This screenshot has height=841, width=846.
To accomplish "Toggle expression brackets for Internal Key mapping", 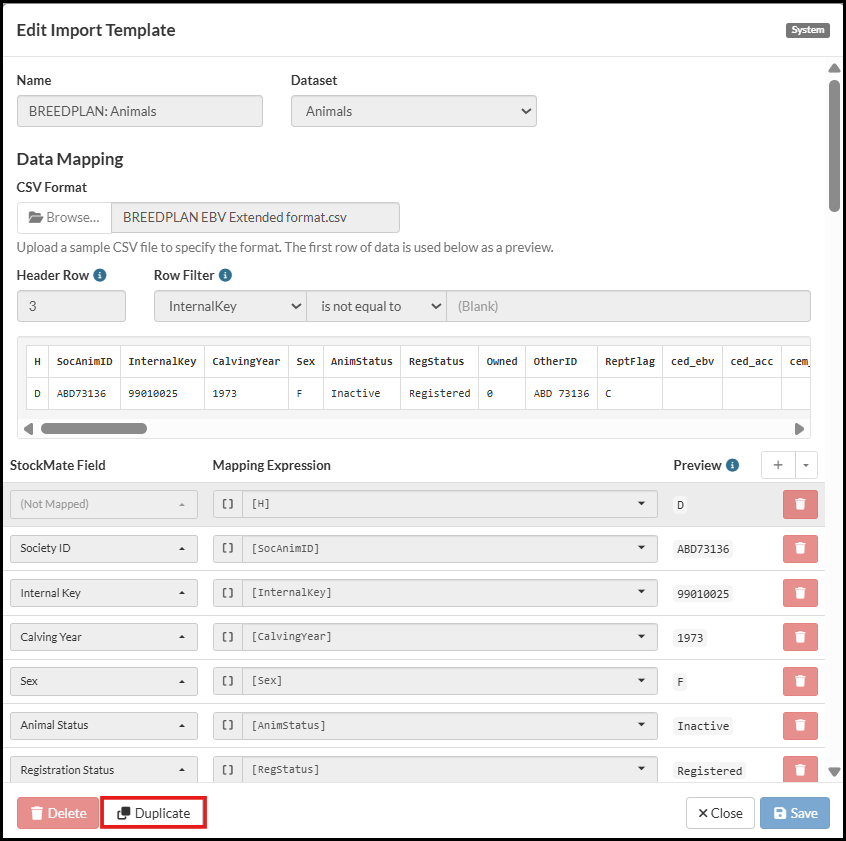I will (228, 593).
